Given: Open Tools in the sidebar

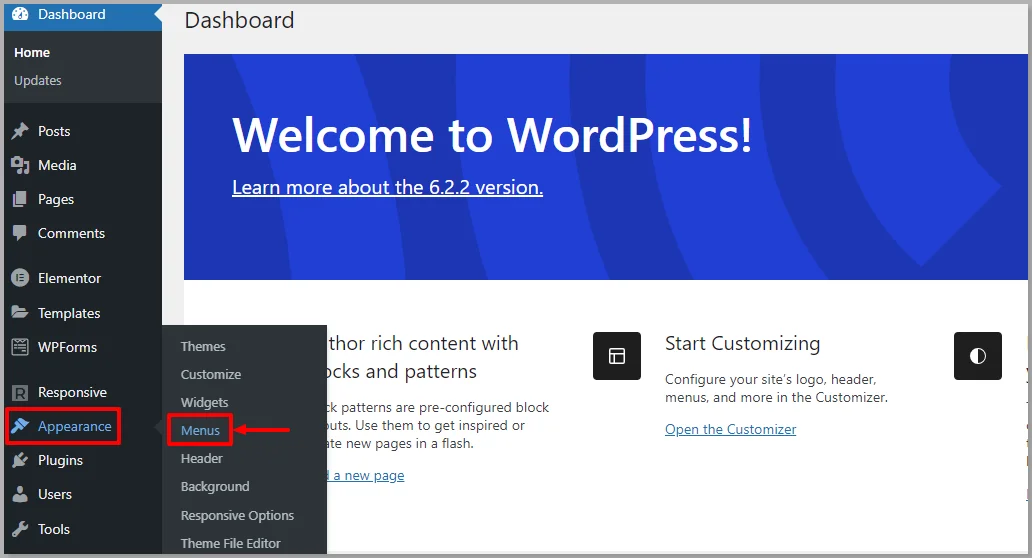Looking at the screenshot, I should coord(54,529).
